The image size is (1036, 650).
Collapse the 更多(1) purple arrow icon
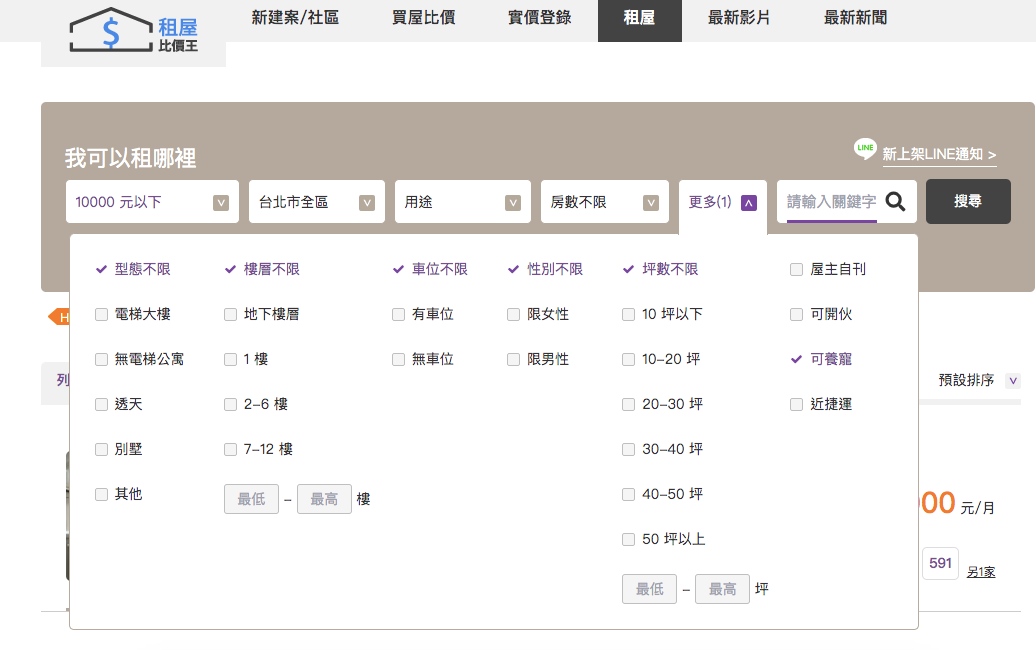click(x=749, y=203)
